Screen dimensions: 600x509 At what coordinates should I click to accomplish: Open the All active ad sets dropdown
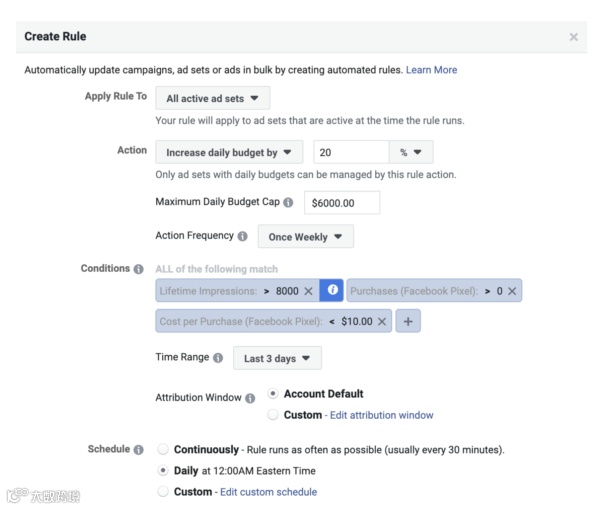(213, 99)
